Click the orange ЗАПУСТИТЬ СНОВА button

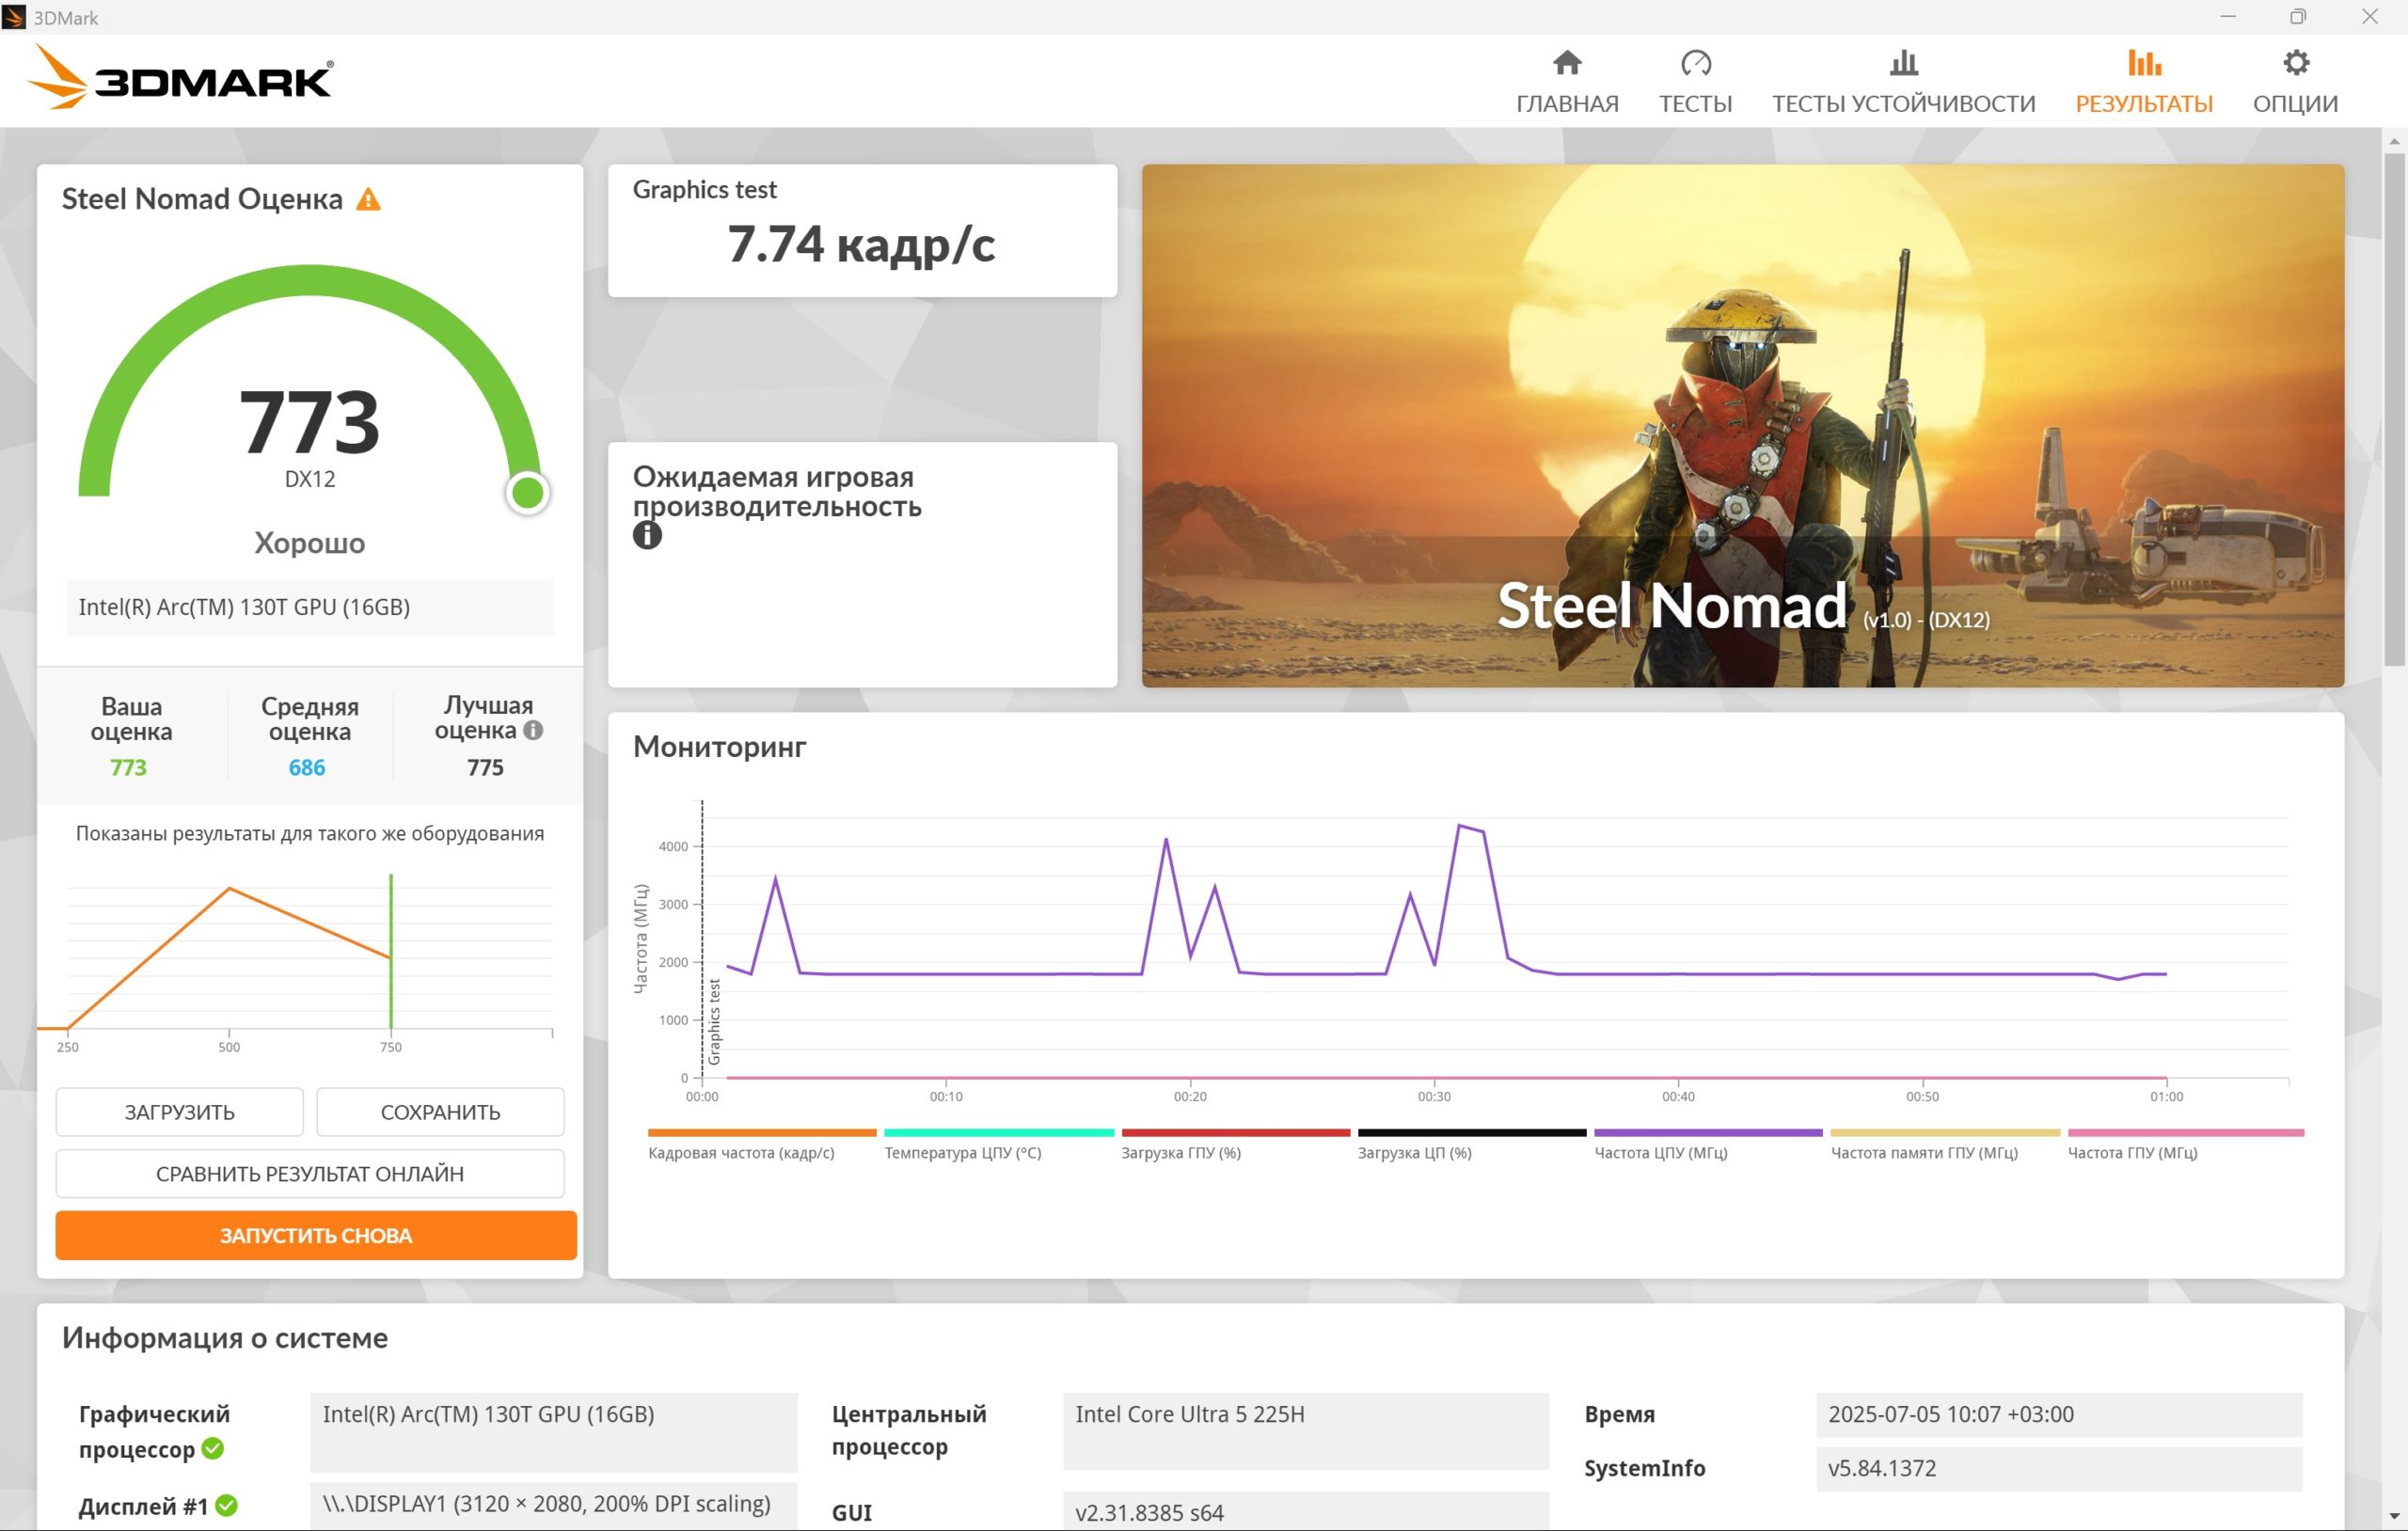point(316,1236)
